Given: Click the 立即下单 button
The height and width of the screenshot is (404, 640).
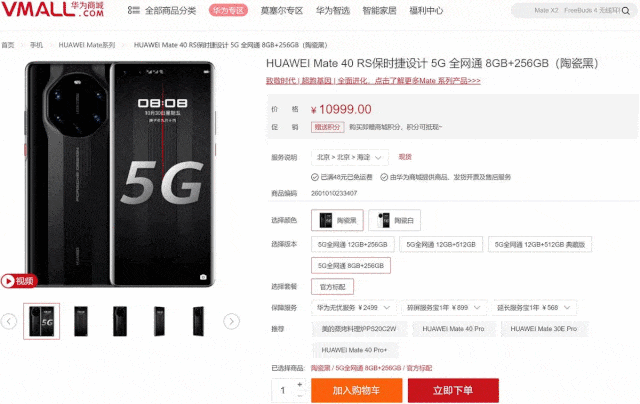Looking at the screenshot, I should tap(453, 391).
